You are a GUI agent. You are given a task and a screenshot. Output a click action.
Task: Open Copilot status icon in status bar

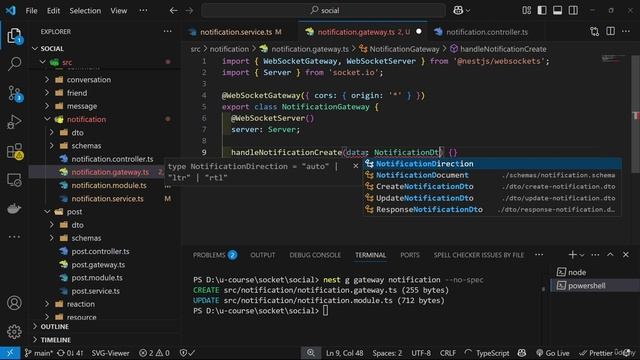522,353
